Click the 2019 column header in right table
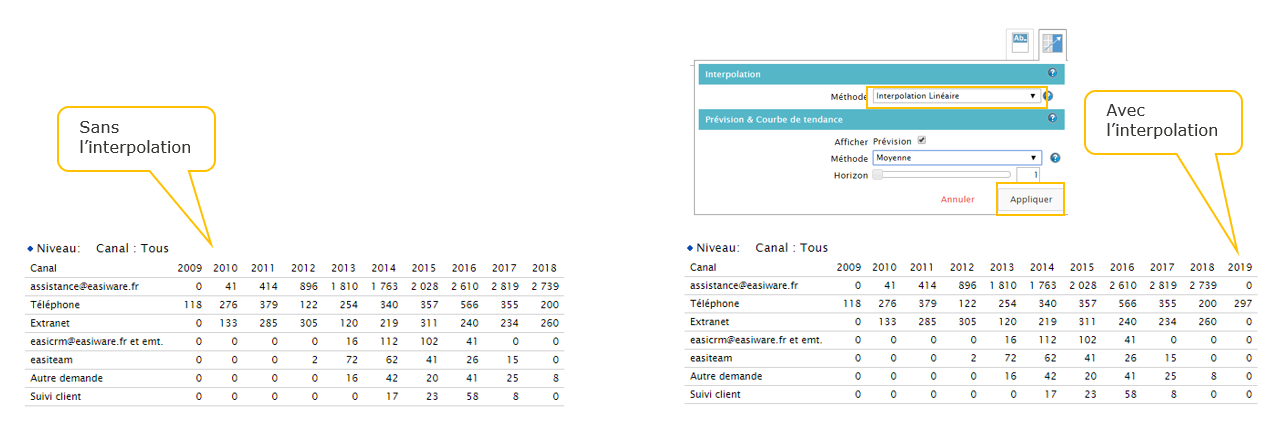1264x421 pixels. [1240, 268]
